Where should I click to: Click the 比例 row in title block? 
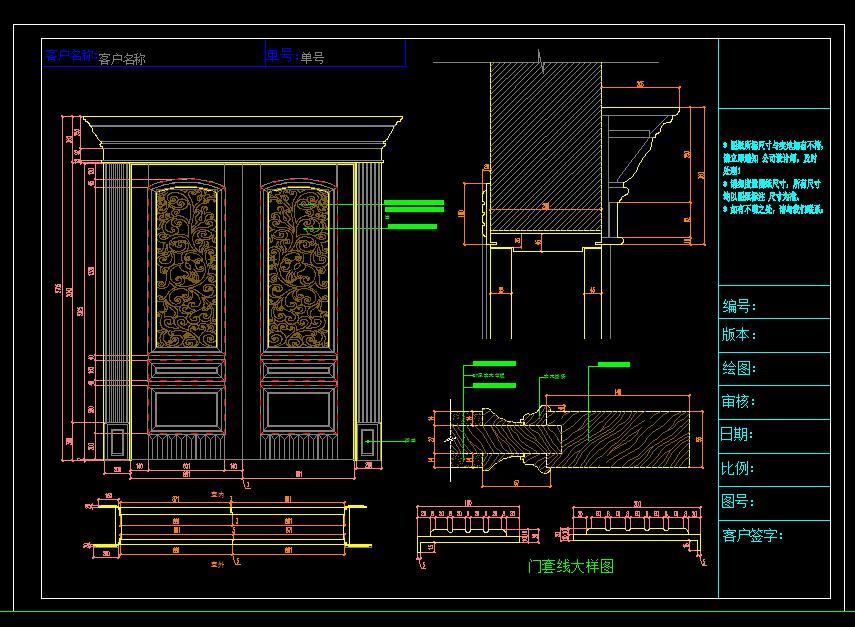774,470
